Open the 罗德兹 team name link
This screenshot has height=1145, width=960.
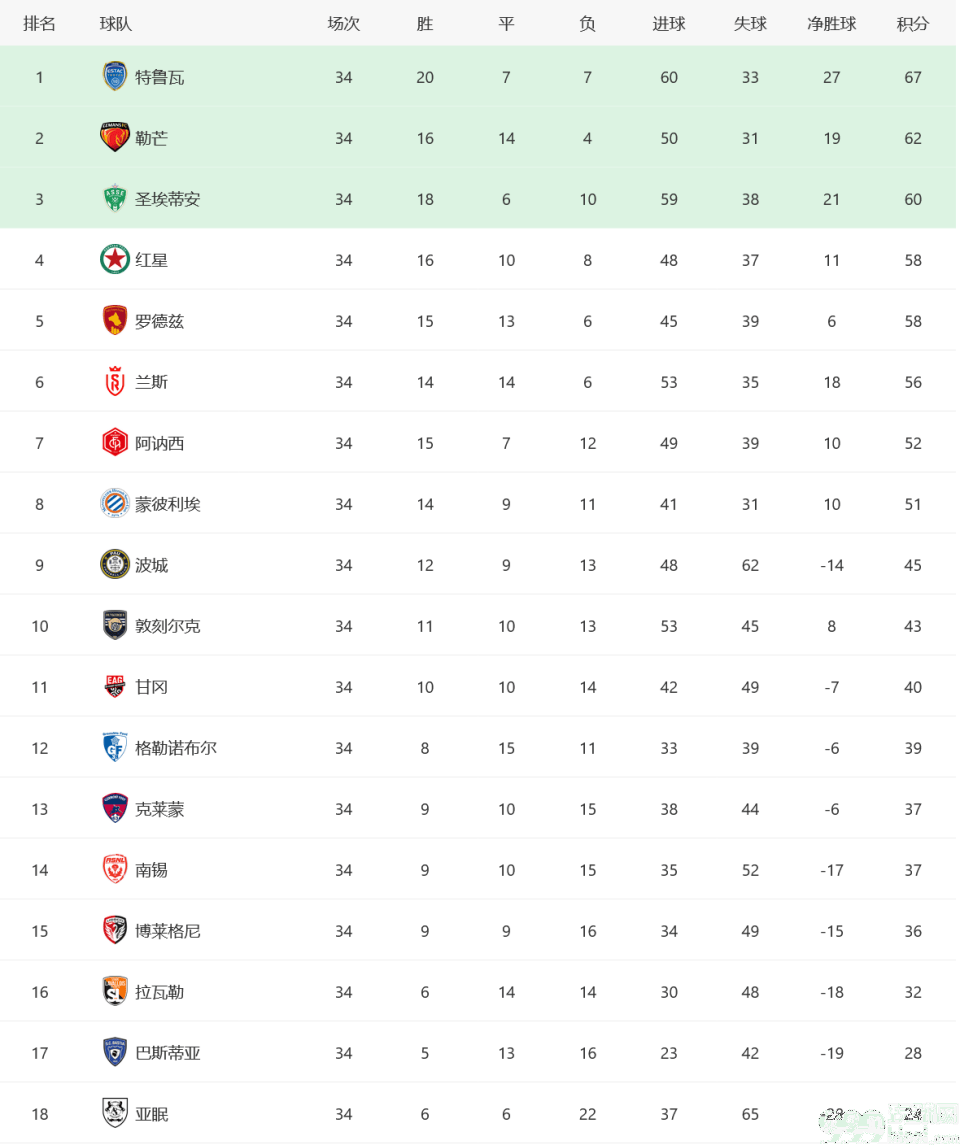click(x=159, y=321)
